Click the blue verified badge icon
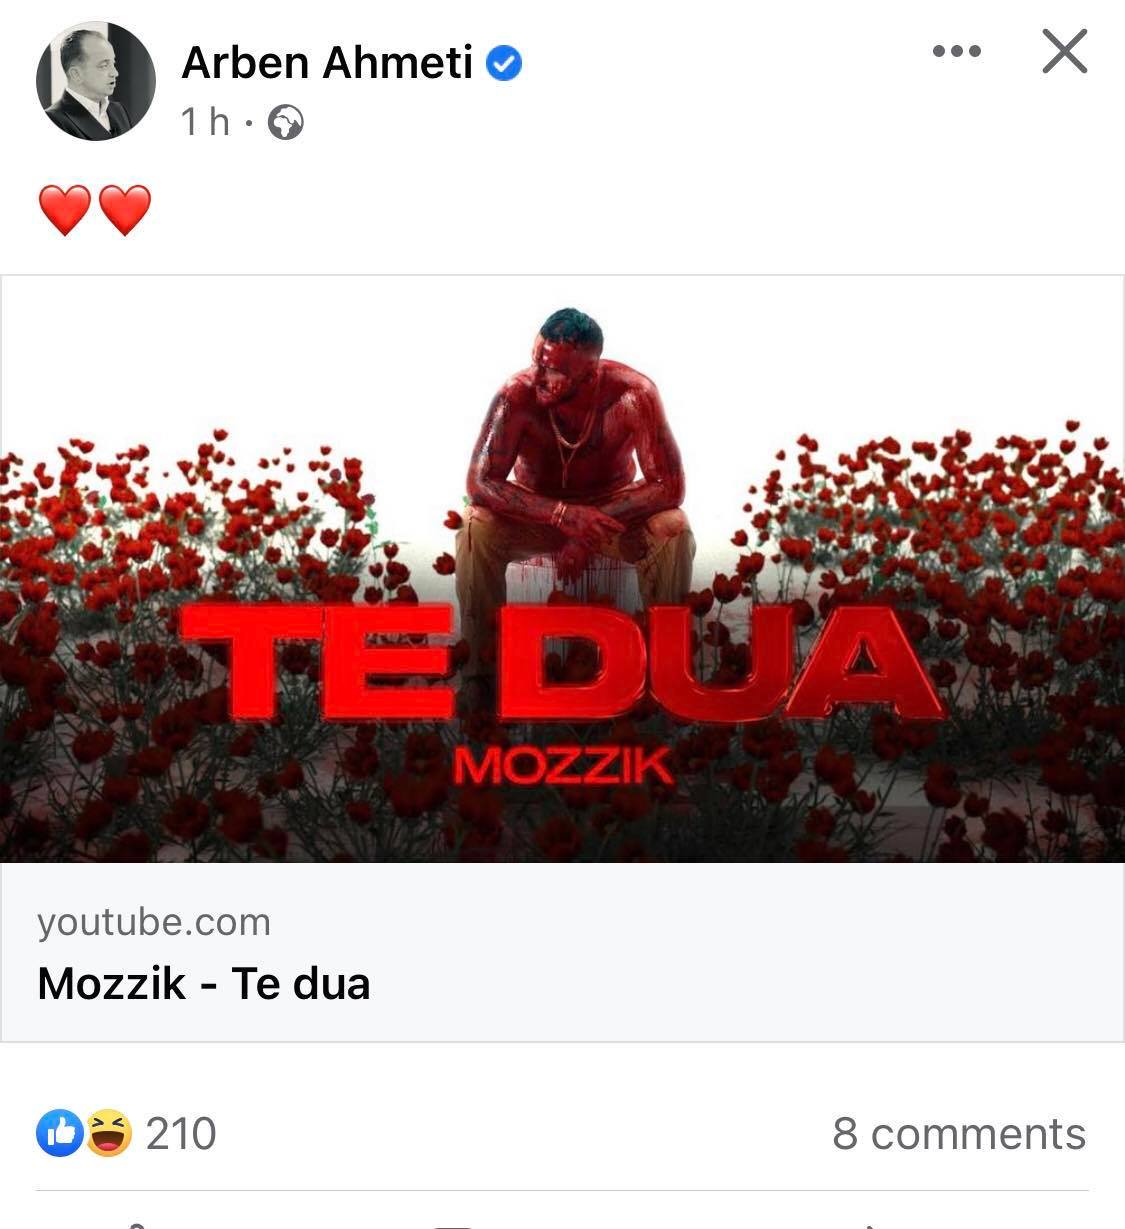 [x=504, y=64]
